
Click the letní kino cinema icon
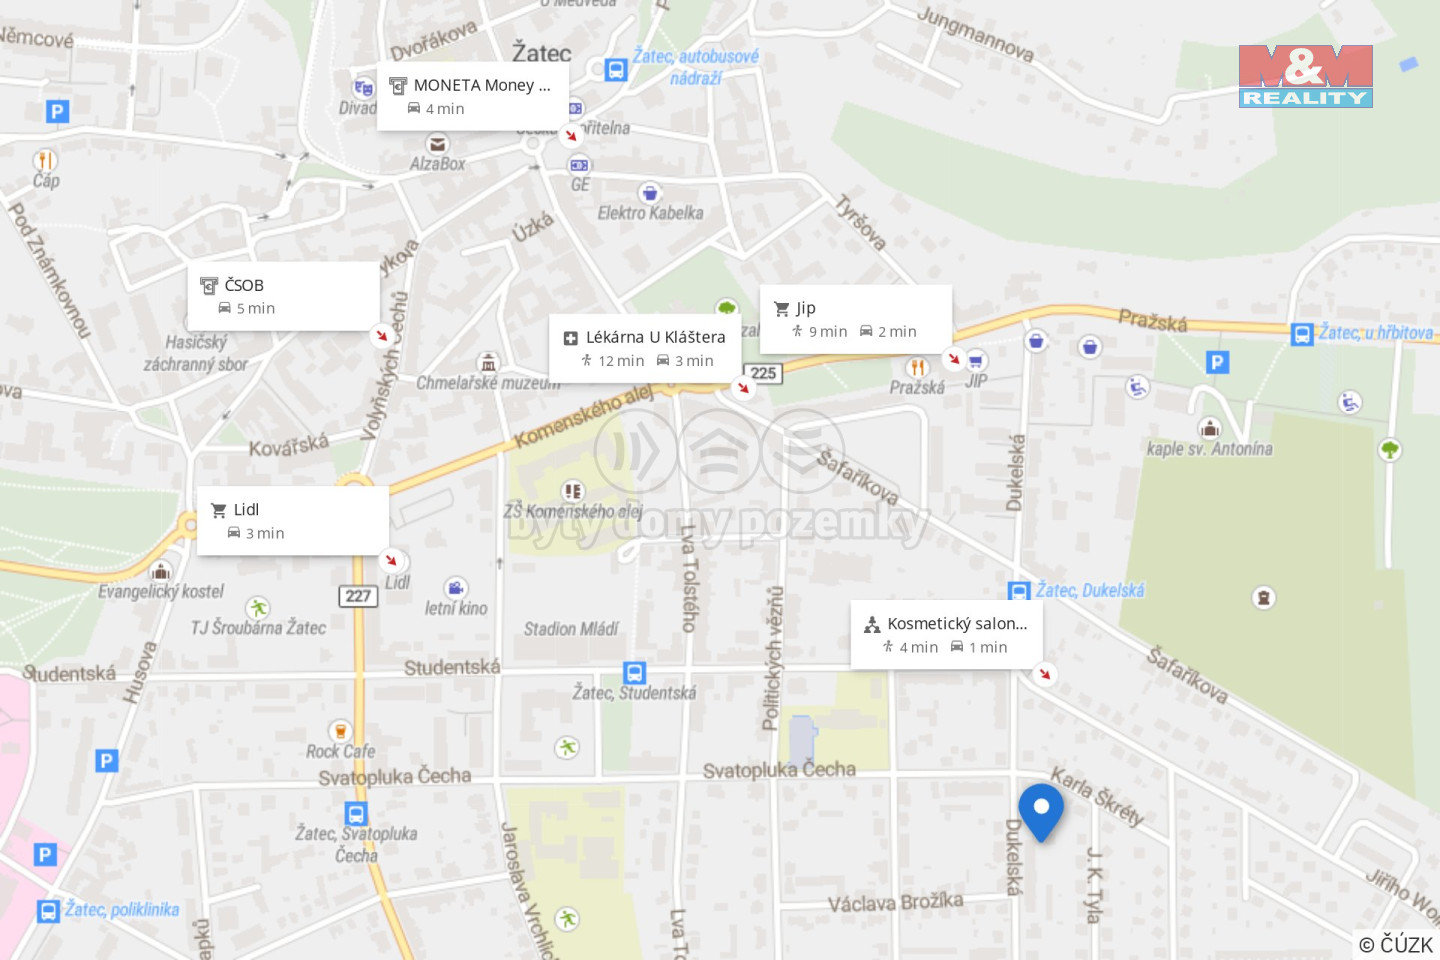[456, 587]
